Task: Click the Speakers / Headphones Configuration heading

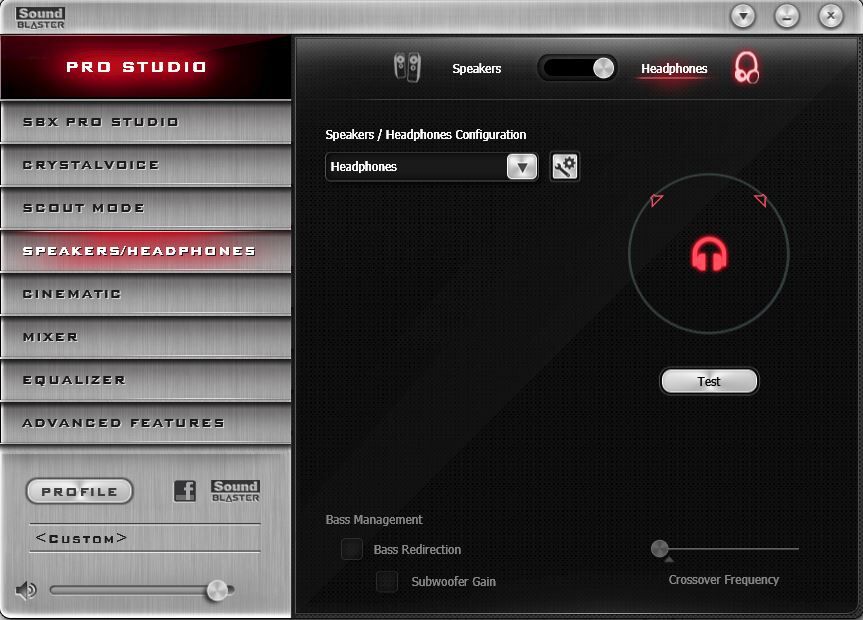Action: [425, 134]
